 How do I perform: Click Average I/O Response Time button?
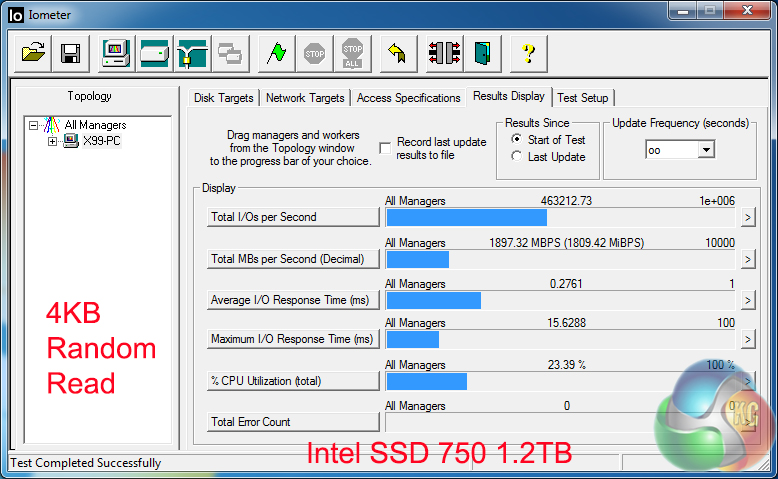coord(293,300)
